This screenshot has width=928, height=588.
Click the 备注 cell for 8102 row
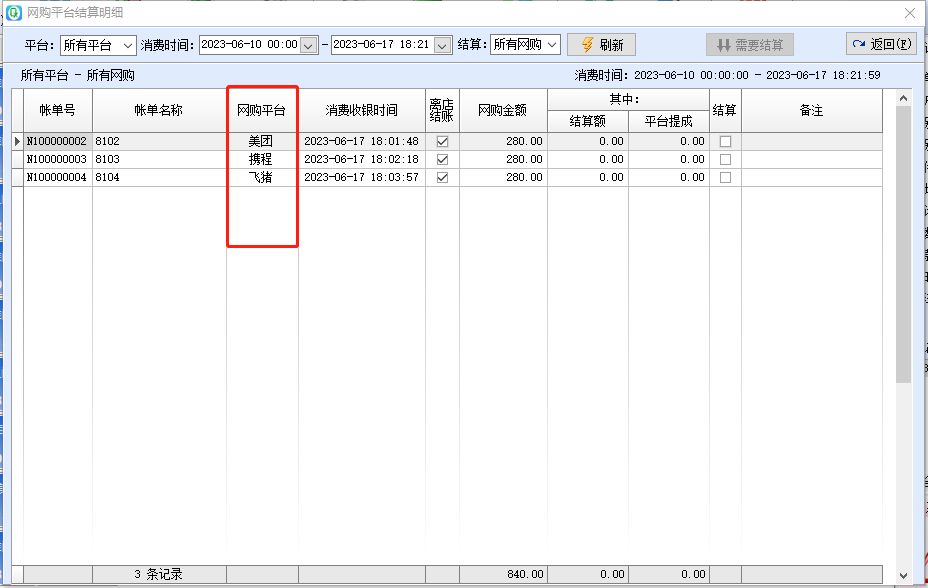point(811,141)
